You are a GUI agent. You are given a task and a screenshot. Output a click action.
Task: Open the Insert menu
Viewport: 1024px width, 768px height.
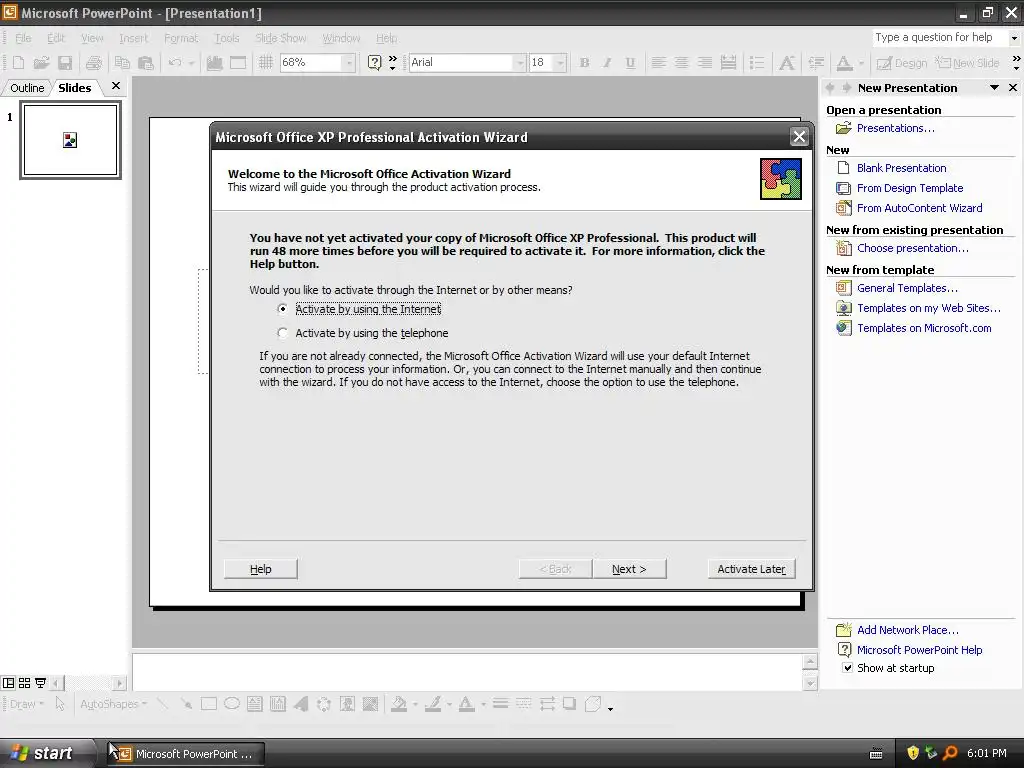pyautogui.click(x=133, y=38)
